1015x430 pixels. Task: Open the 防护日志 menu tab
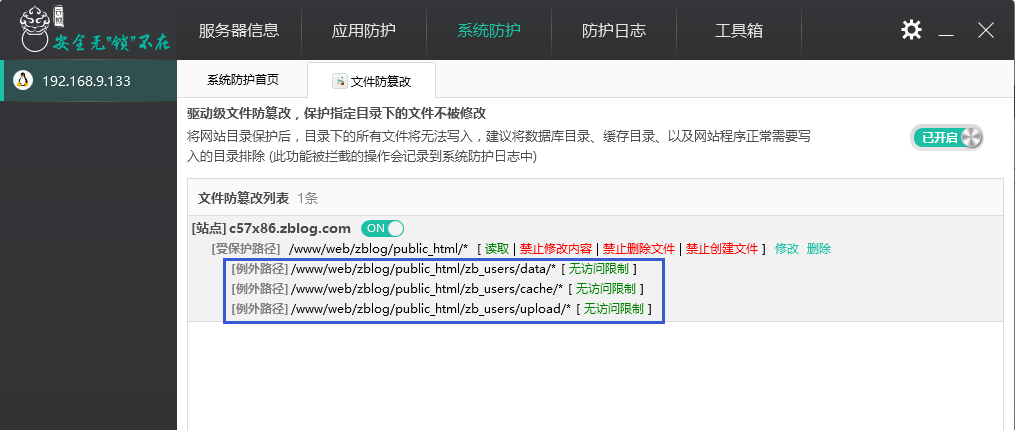614,30
